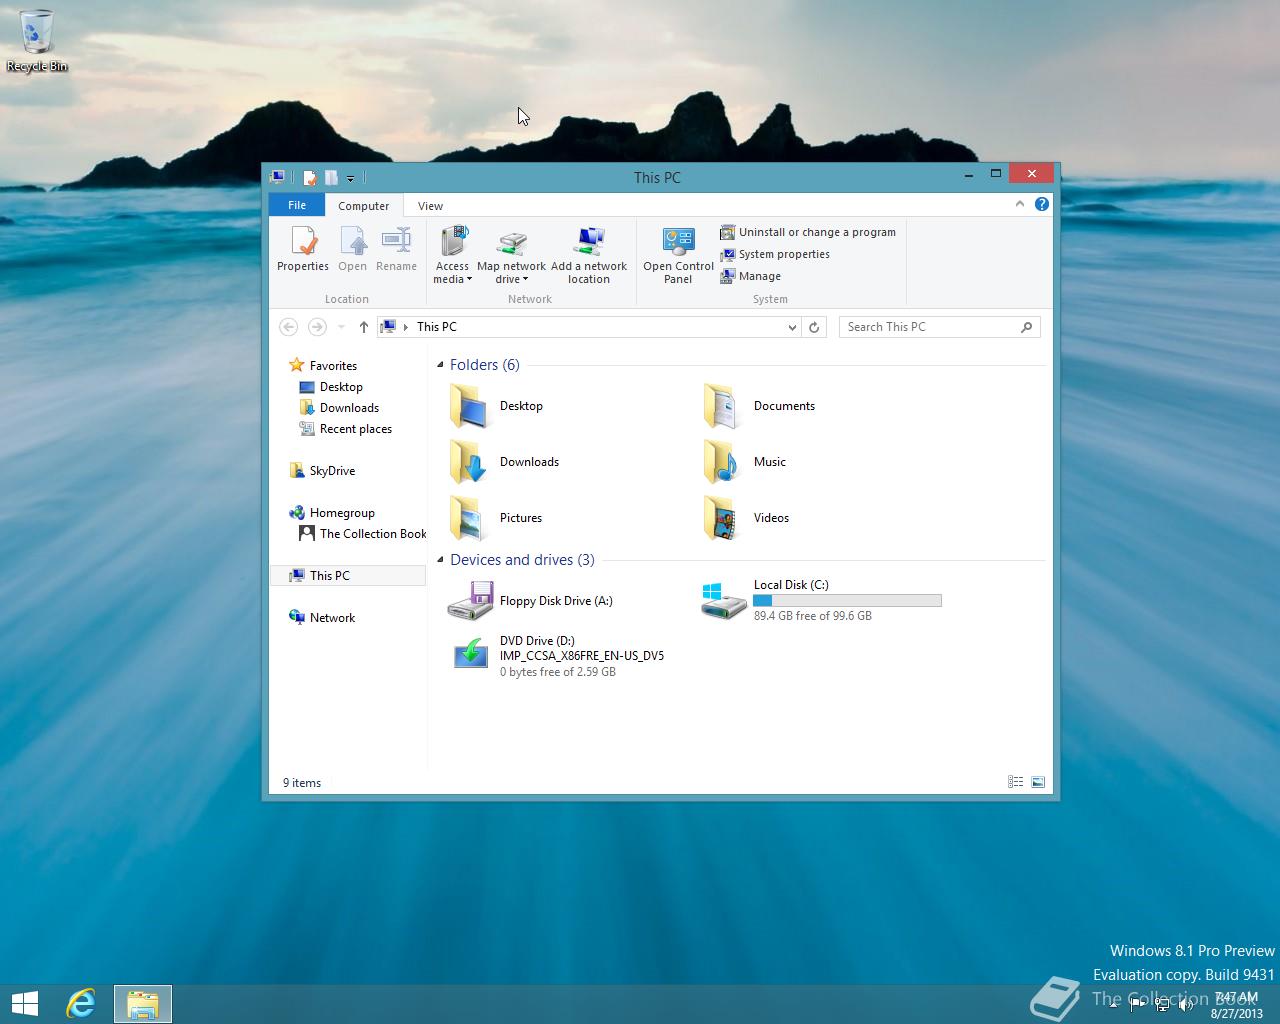Viewport: 1280px width, 1024px height.
Task: Select Homegroup in the navigation pane
Action: tap(342, 513)
